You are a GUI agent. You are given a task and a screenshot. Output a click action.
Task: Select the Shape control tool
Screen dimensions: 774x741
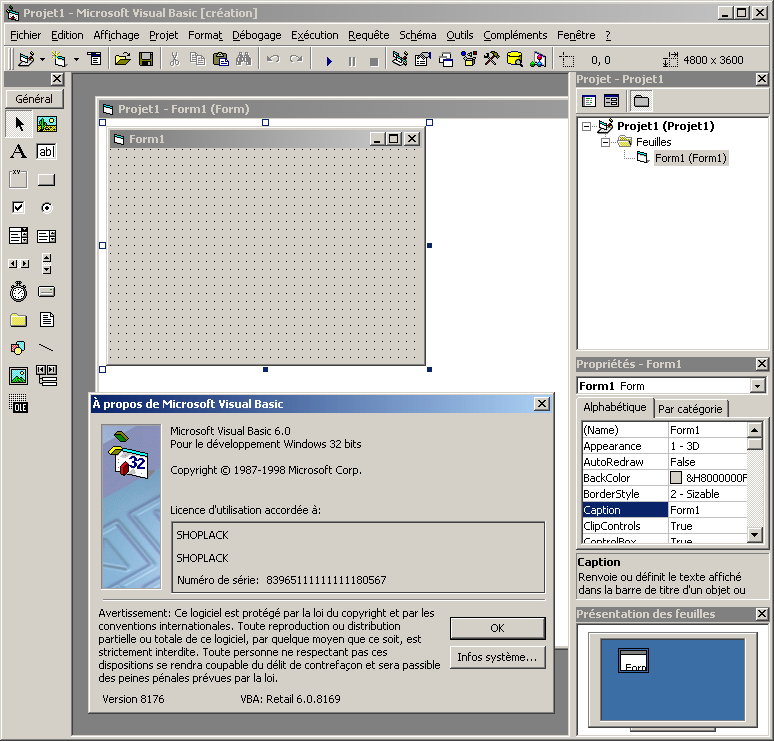[x=19, y=348]
